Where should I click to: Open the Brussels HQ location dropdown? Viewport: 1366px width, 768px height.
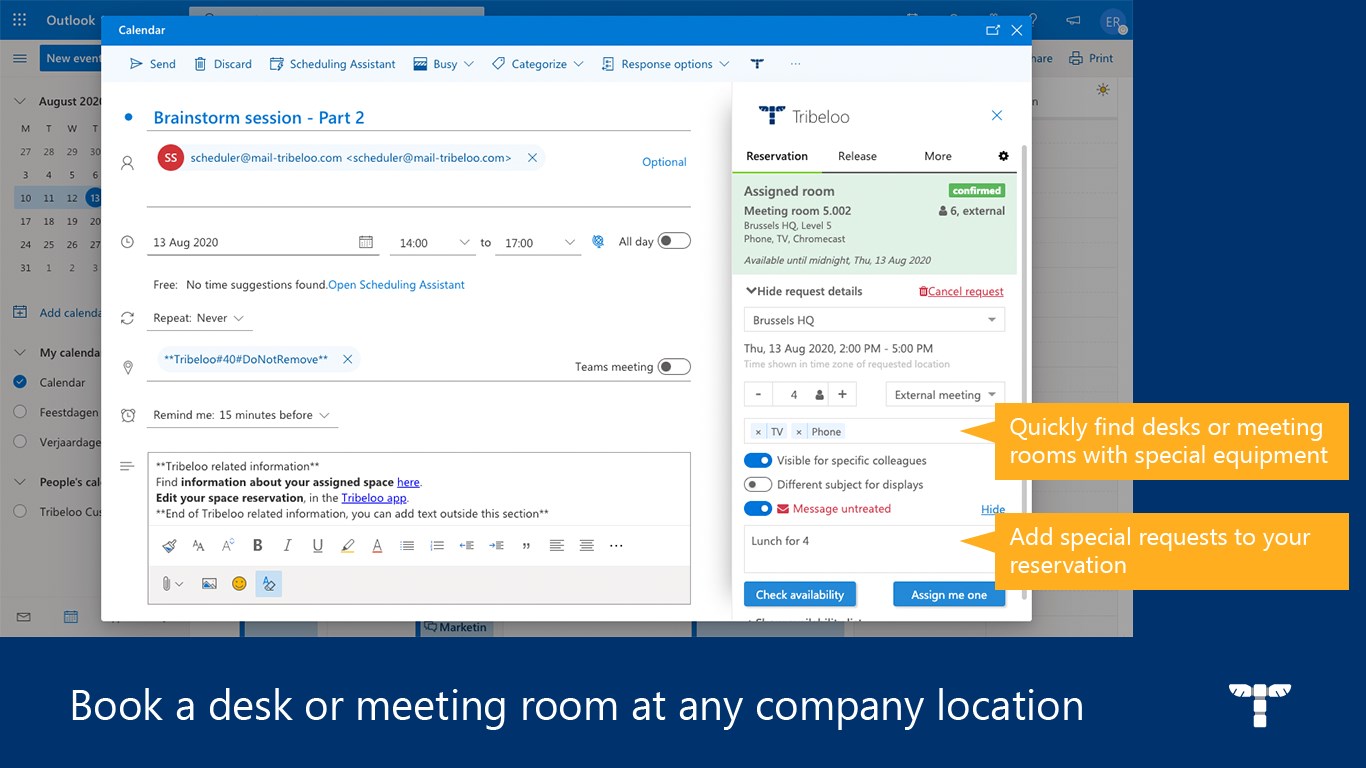[x=875, y=320]
